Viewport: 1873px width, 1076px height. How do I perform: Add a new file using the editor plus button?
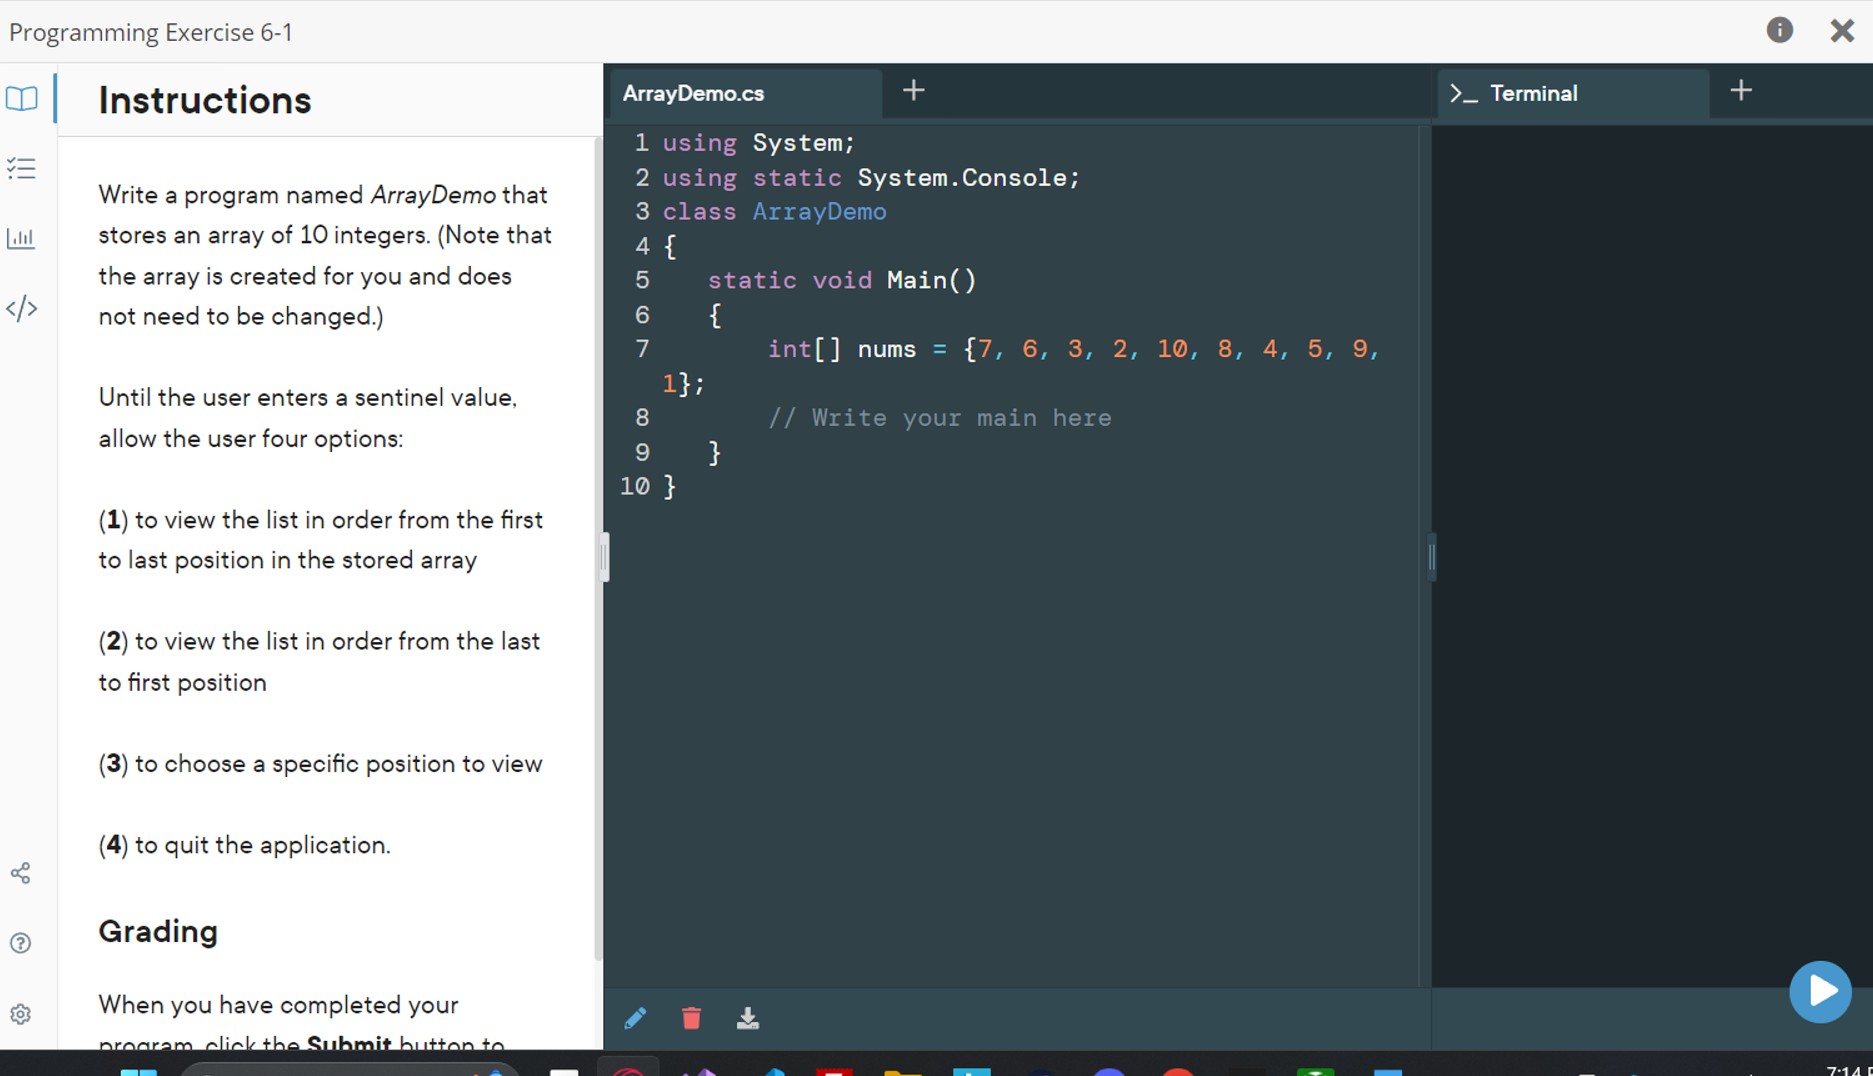point(913,91)
